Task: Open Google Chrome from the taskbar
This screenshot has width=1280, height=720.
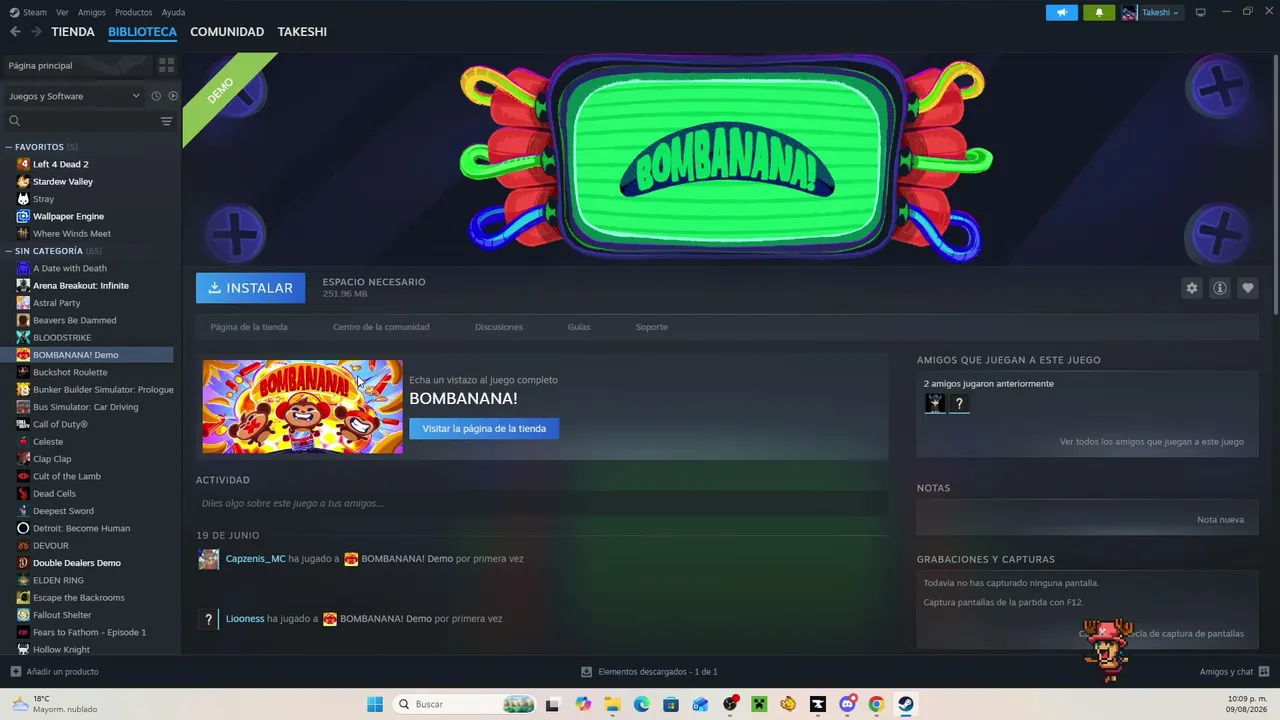Action: coord(877,704)
